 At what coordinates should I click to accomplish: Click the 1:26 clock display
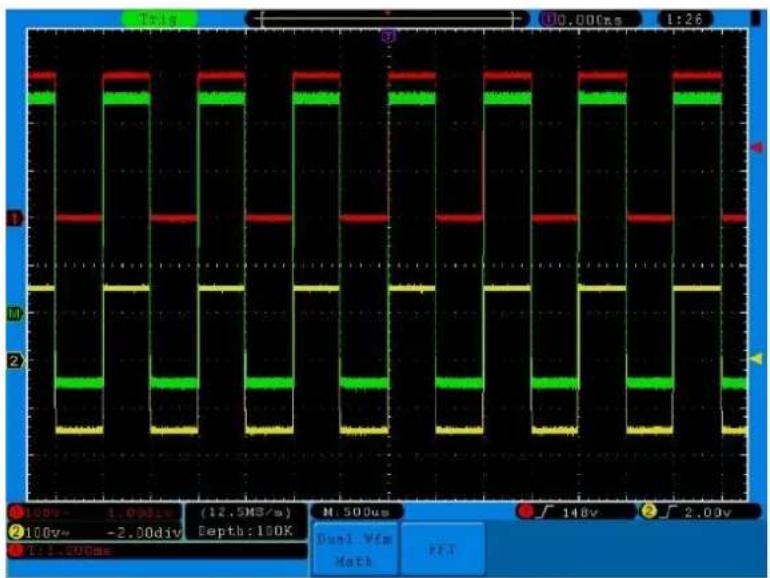point(684,19)
